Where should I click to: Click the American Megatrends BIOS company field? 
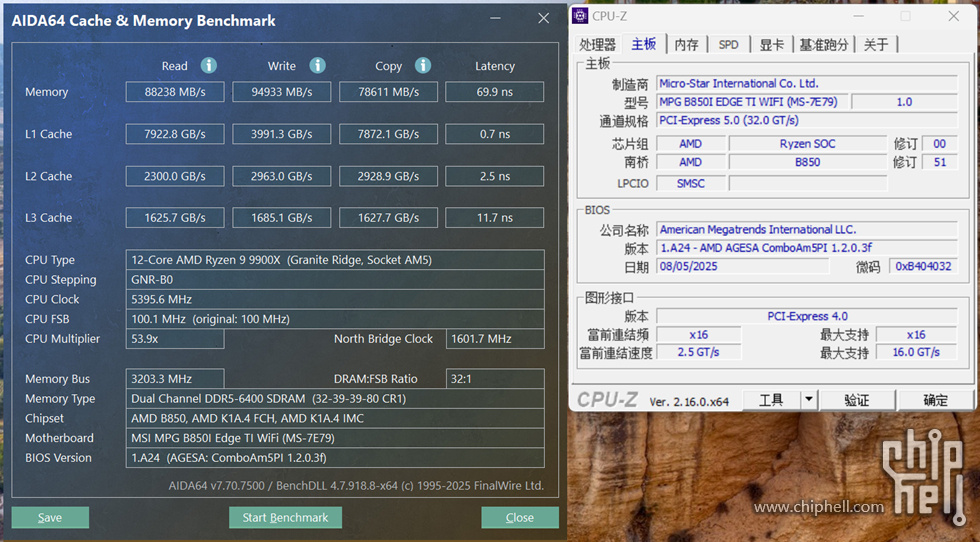click(x=807, y=229)
